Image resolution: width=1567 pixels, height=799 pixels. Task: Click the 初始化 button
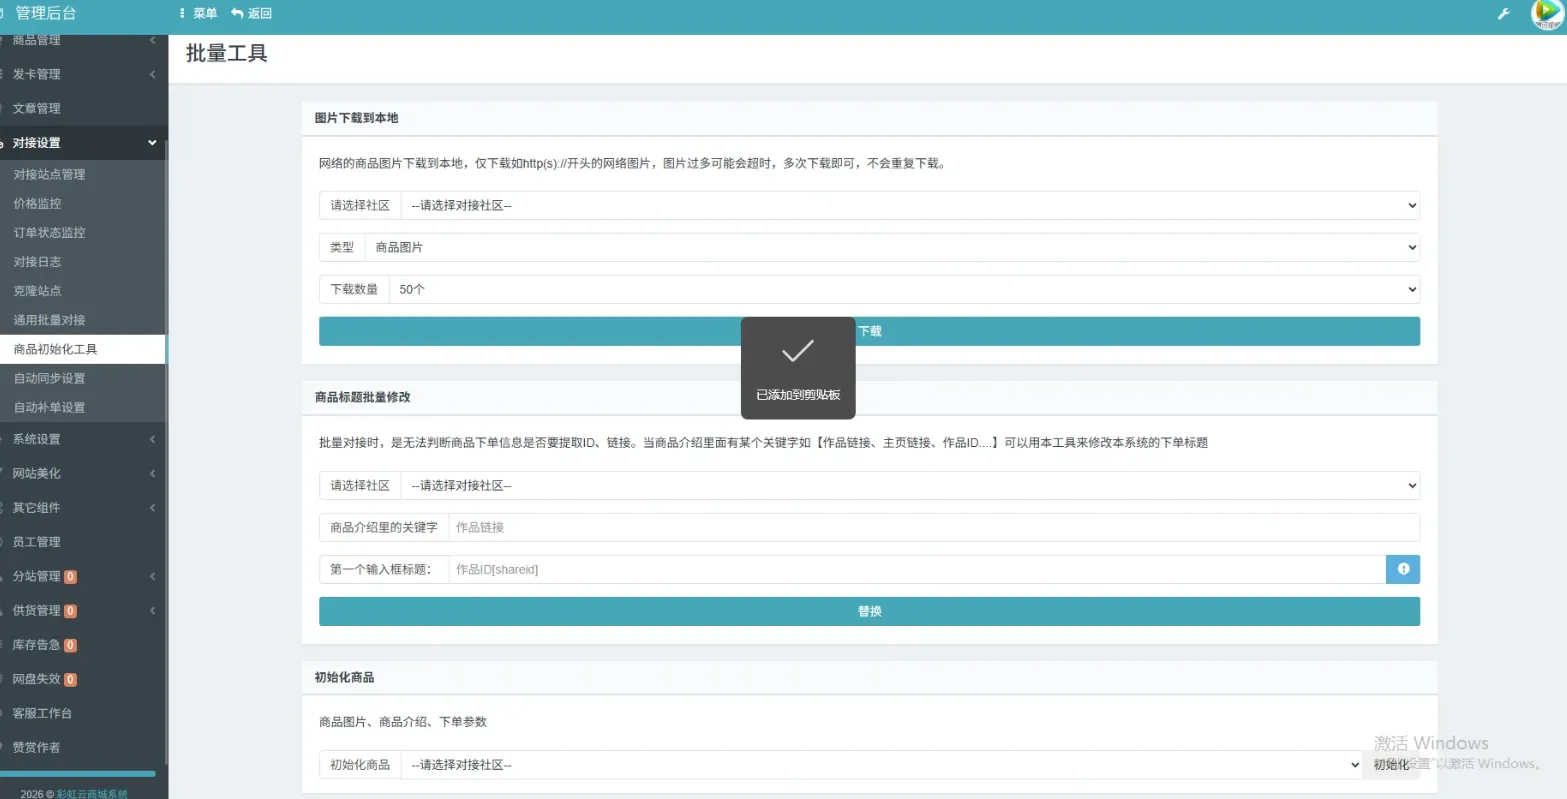(x=1391, y=765)
